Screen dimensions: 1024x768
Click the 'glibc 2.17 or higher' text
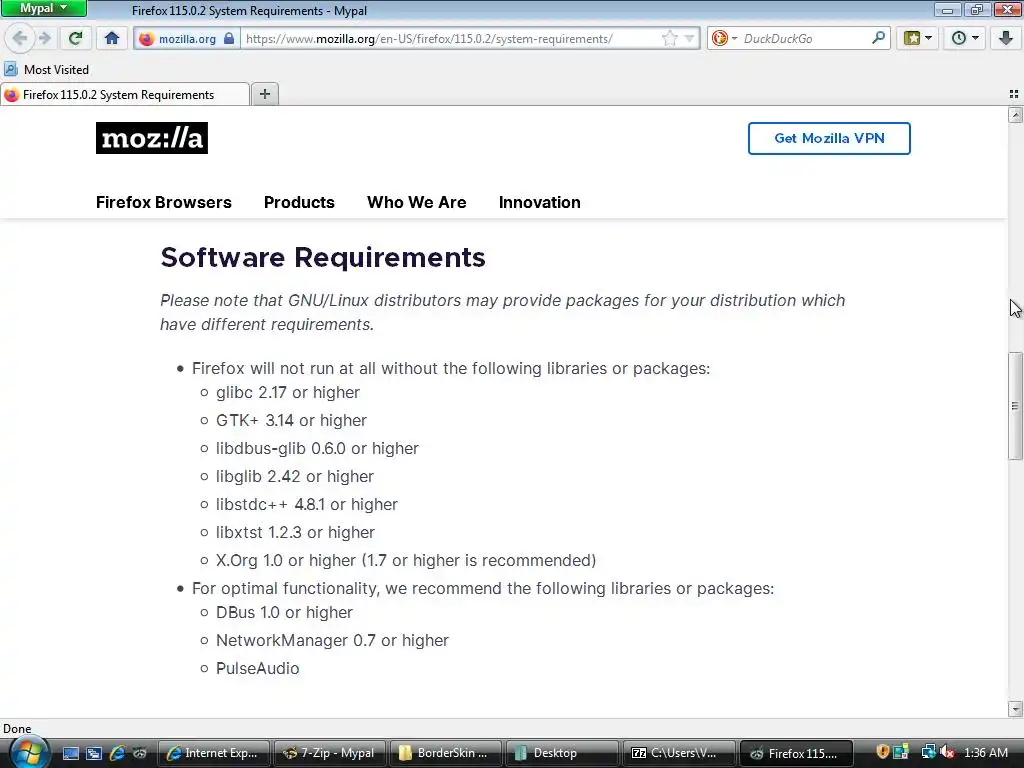coord(288,392)
